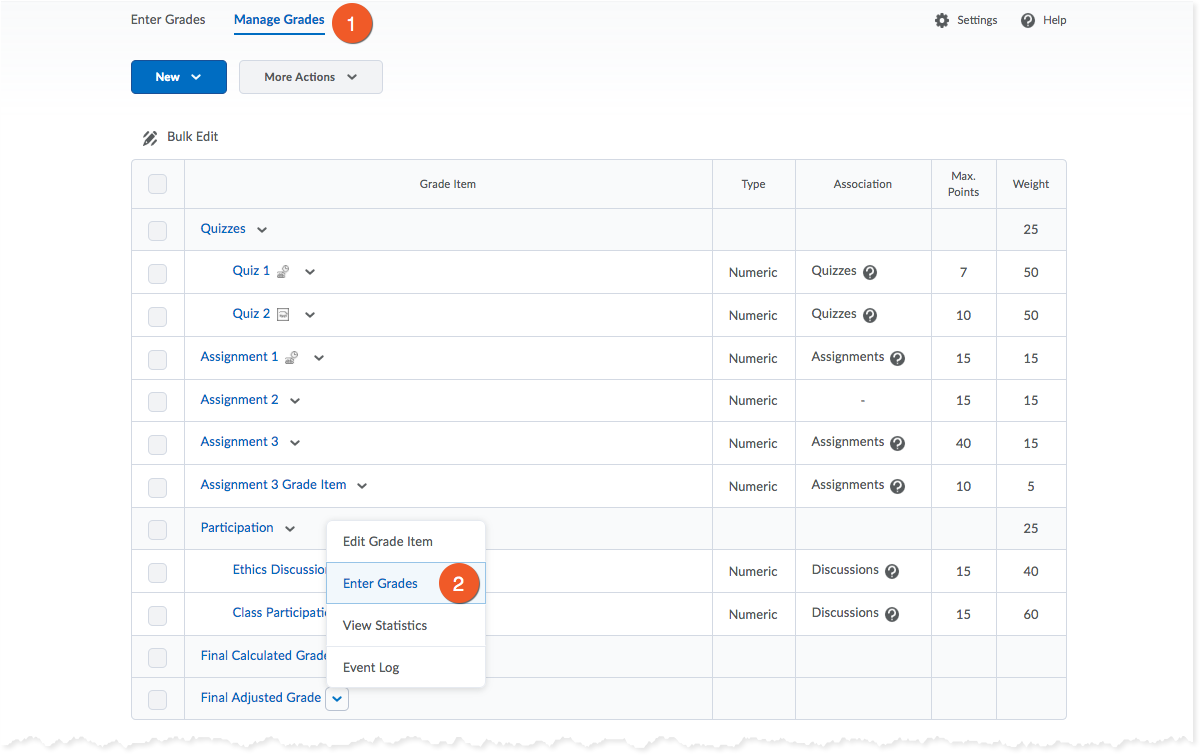Click help icon beside Assignments in Assignment 3 row

coord(897,444)
